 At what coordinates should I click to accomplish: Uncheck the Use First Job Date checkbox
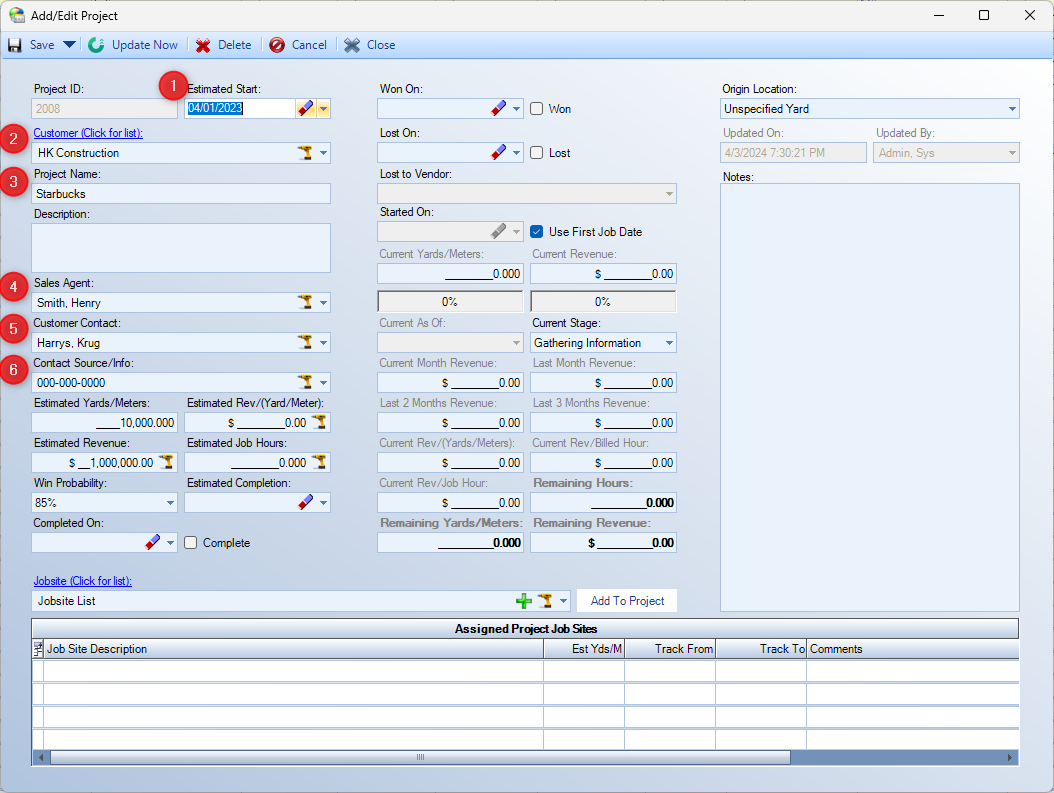click(x=536, y=231)
